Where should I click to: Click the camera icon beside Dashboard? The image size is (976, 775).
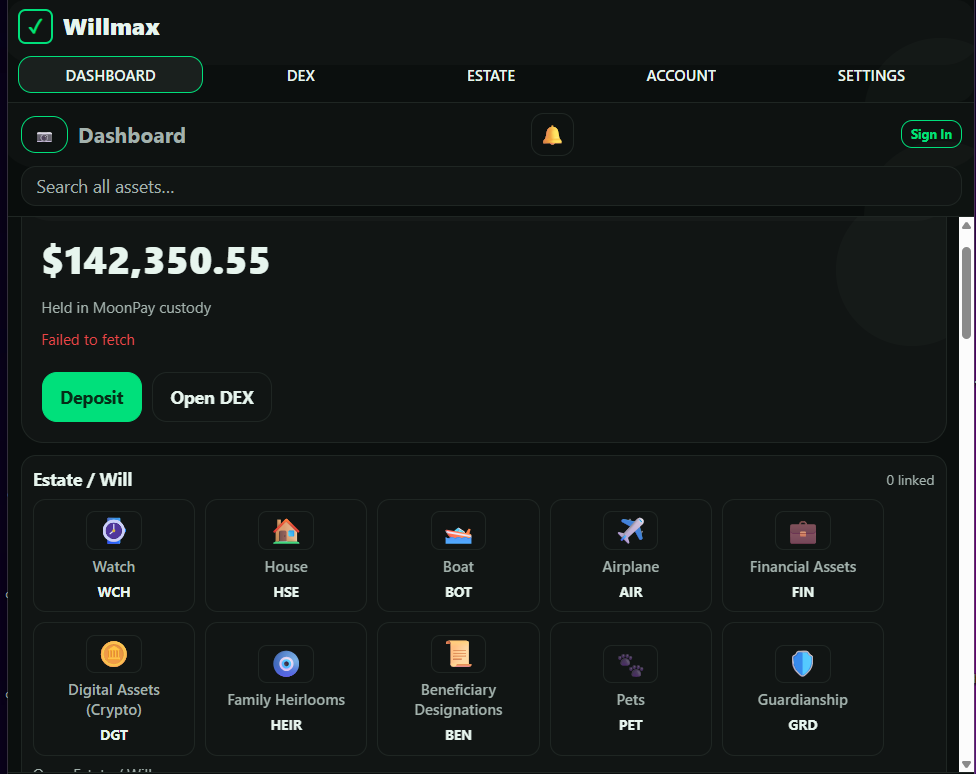tap(44, 135)
